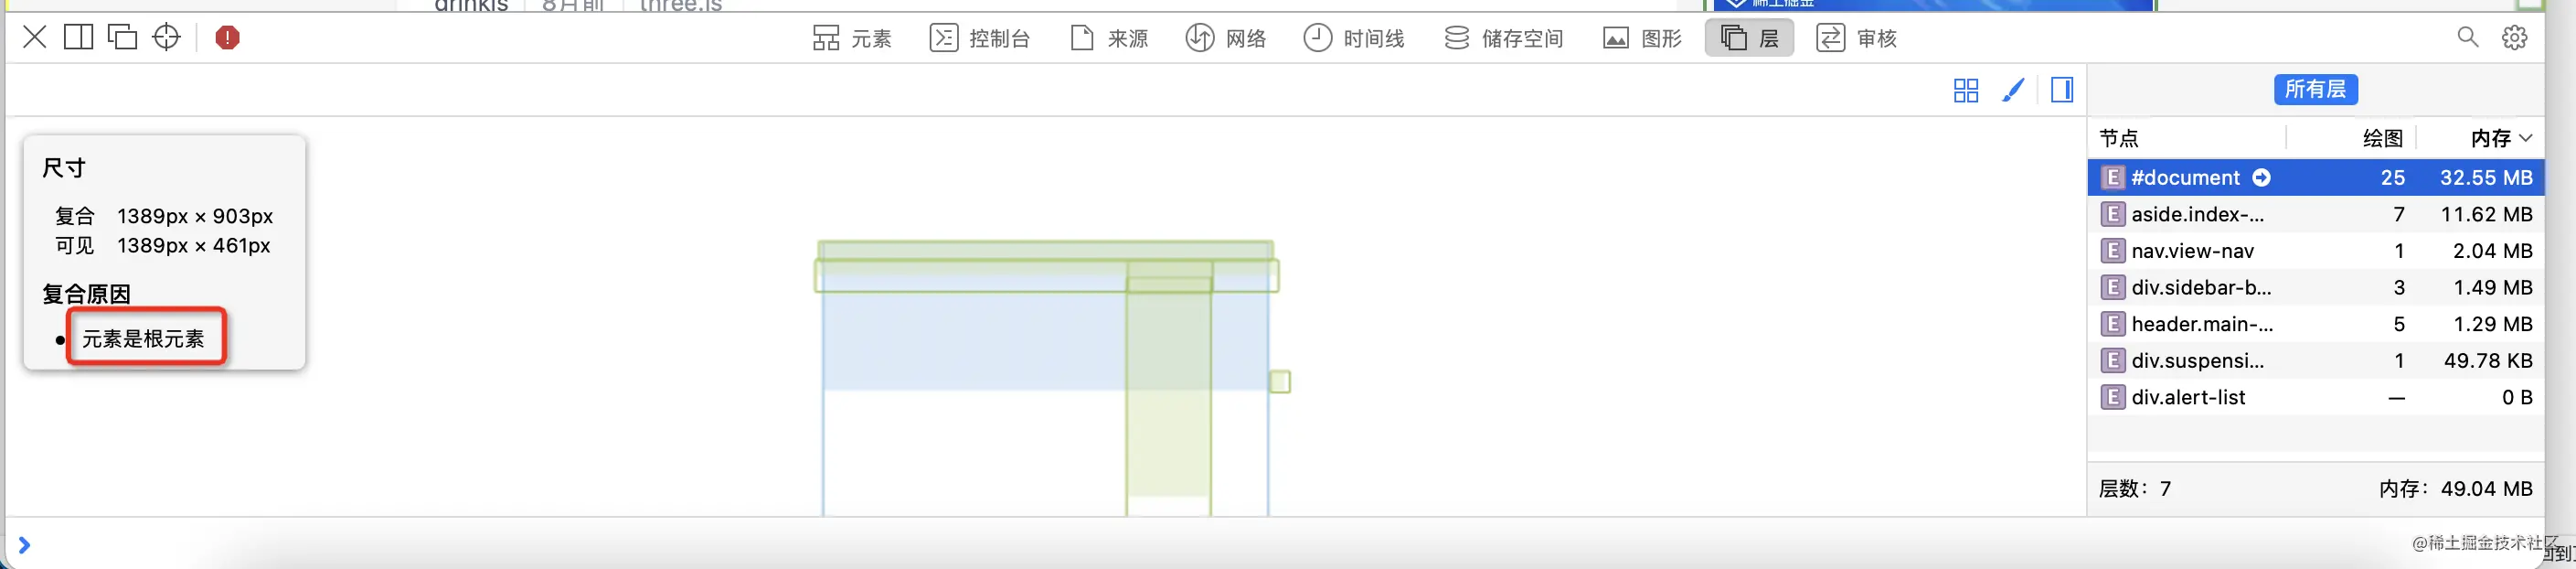Select the div.sidebar-b... layer row
2576x569 pixels.
[2315, 287]
